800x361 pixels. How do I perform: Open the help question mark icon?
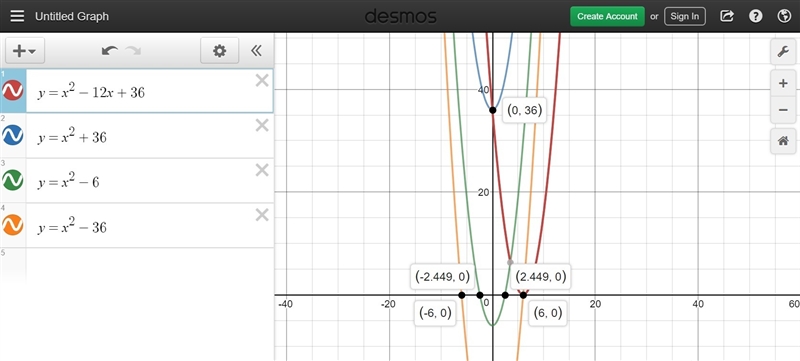[755, 16]
